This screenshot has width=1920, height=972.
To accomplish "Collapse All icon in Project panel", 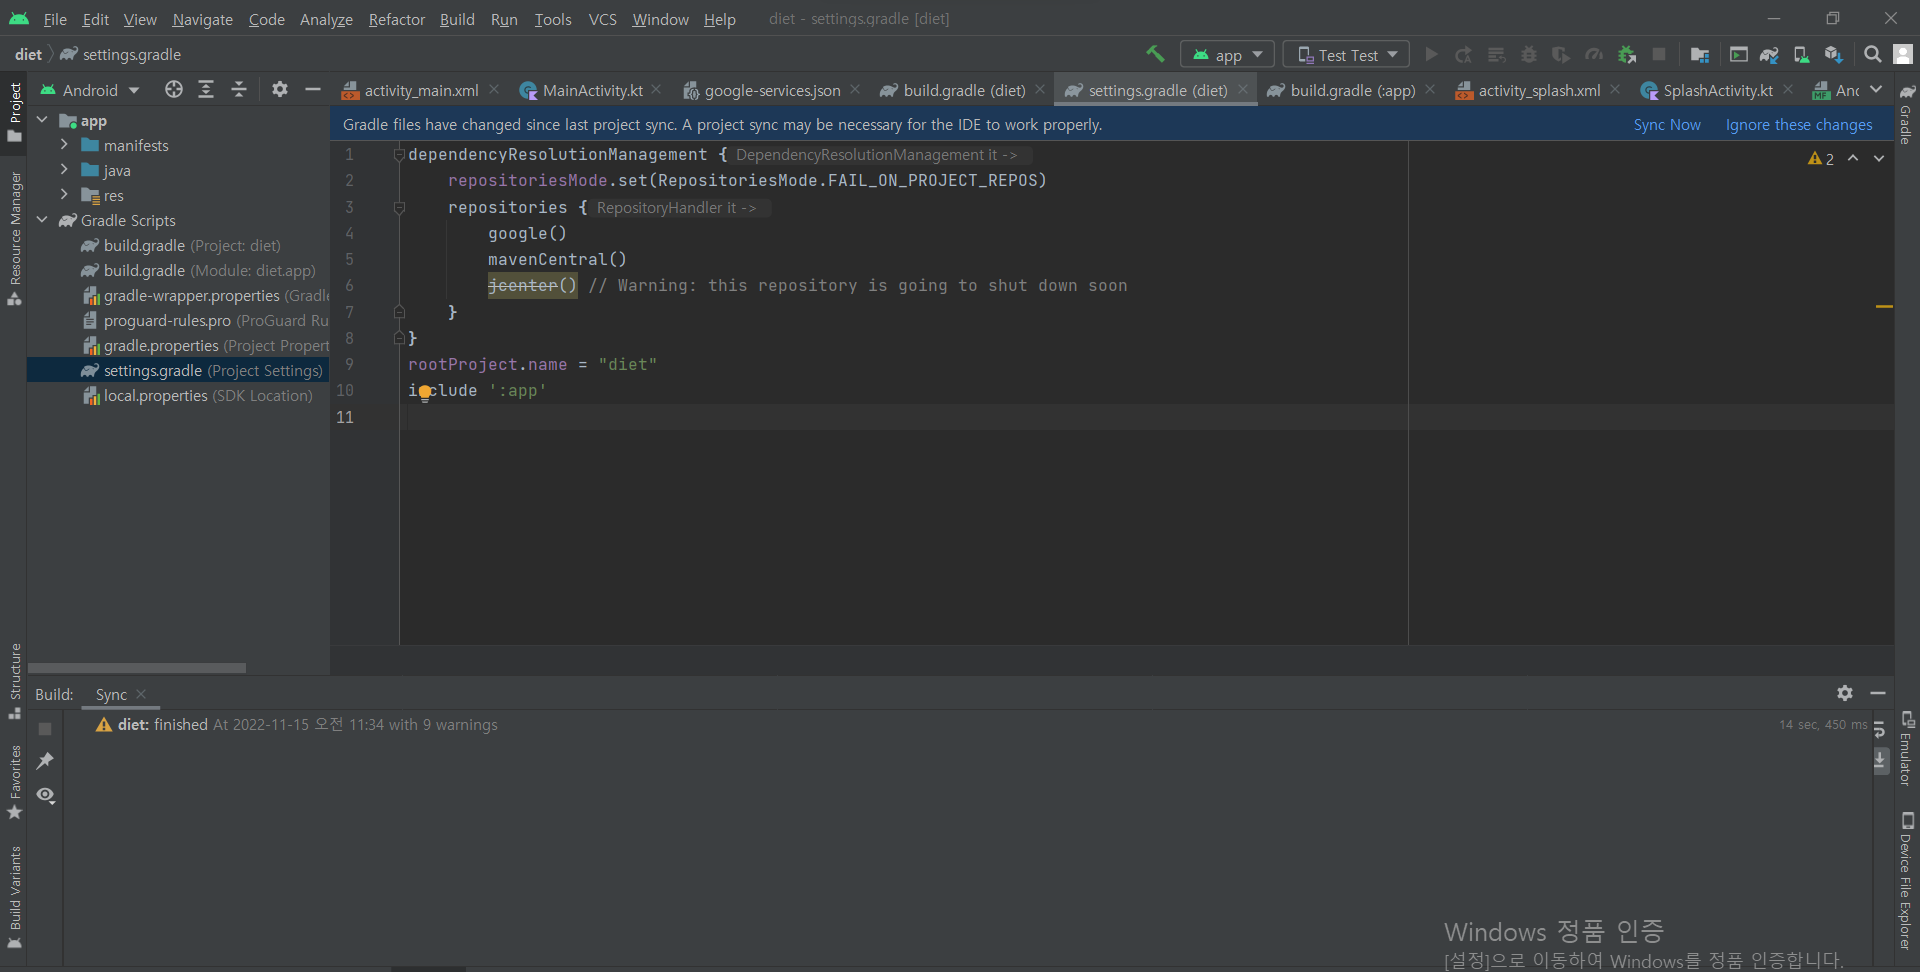I will coord(239,89).
